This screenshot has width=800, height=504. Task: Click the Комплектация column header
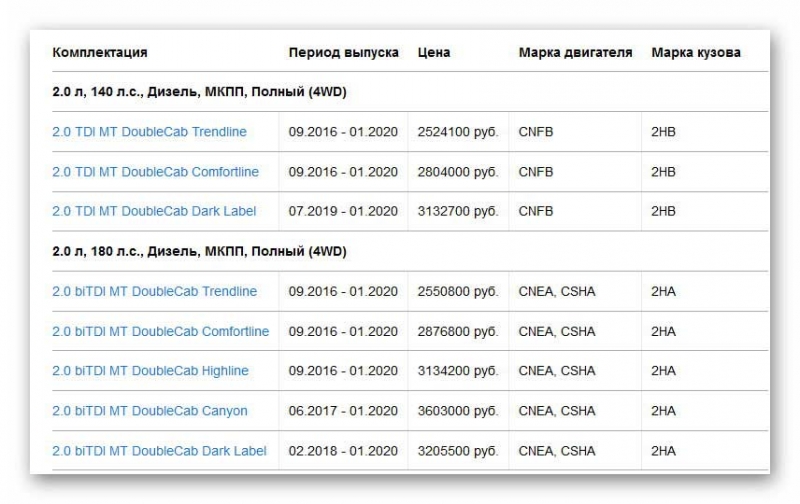(x=100, y=53)
